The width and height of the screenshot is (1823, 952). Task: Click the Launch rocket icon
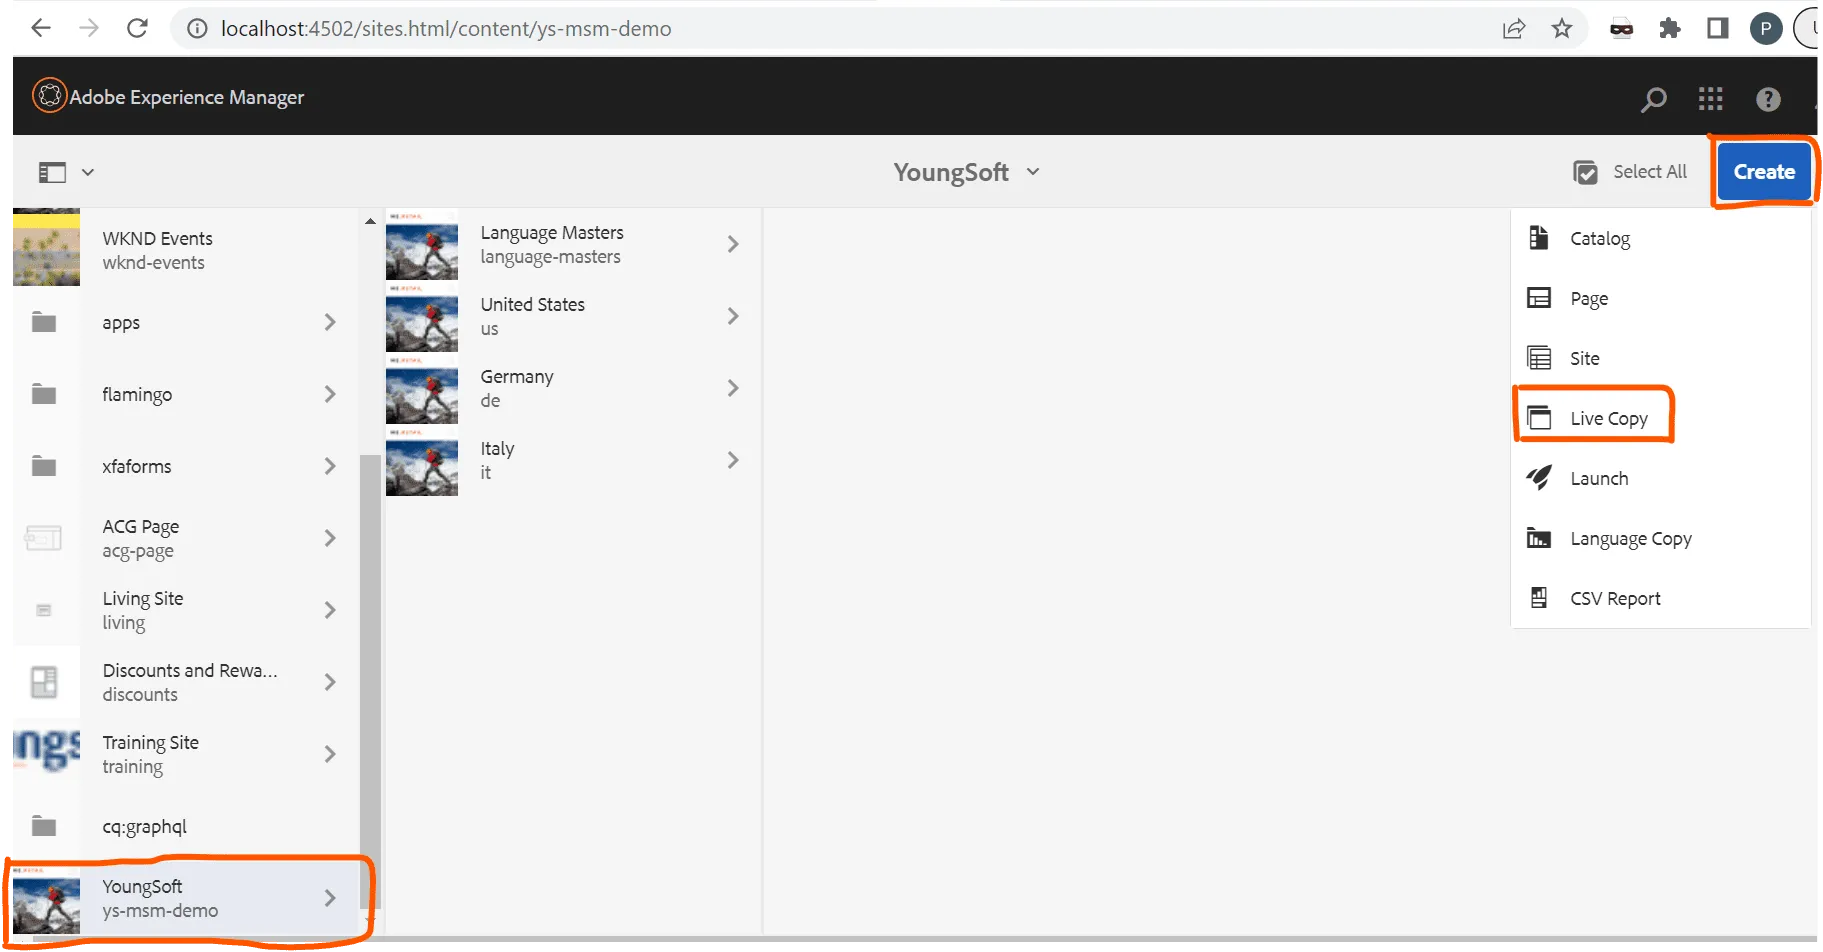click(1539, 478)
